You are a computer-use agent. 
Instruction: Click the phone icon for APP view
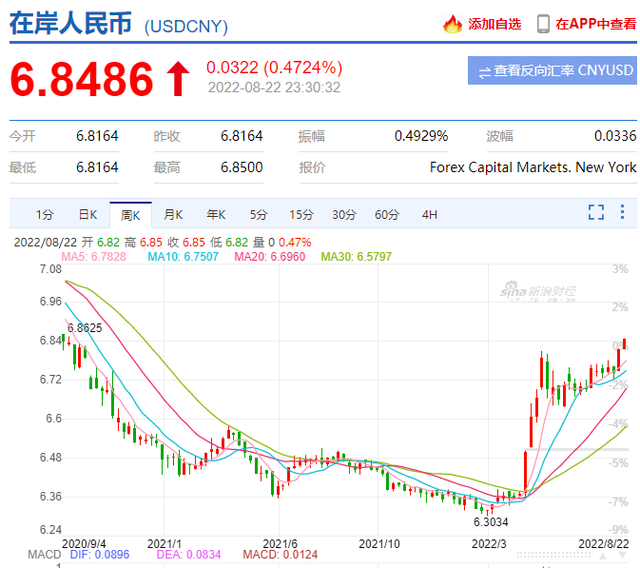(x=543, y=23)
